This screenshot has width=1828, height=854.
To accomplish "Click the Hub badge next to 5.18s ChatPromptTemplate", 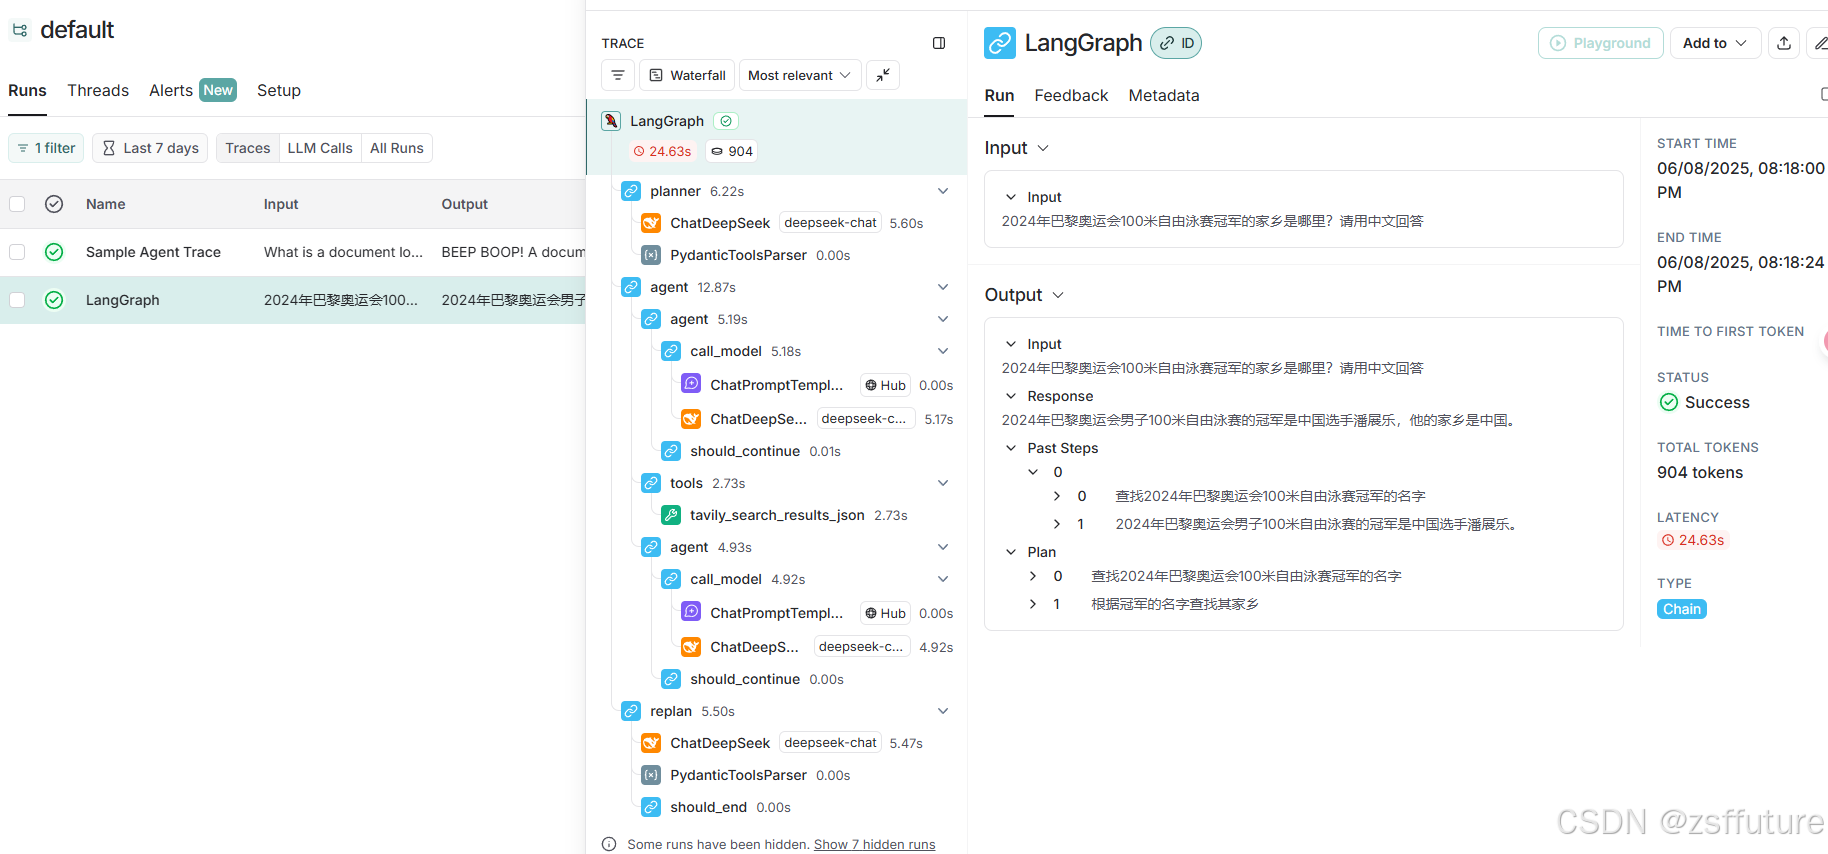I will [x=886, y=385].
